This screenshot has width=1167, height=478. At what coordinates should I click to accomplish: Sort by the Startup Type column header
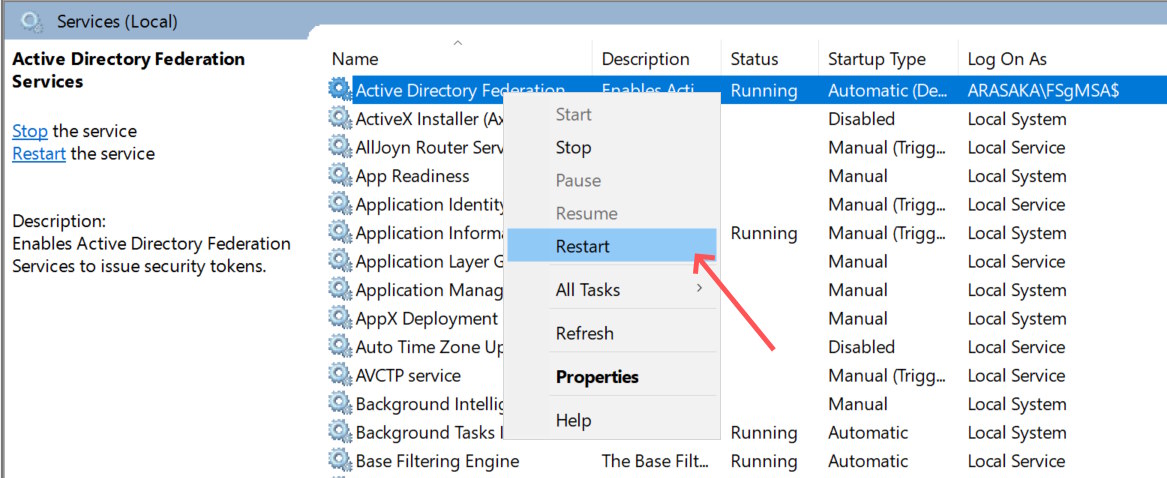(876, 59)
